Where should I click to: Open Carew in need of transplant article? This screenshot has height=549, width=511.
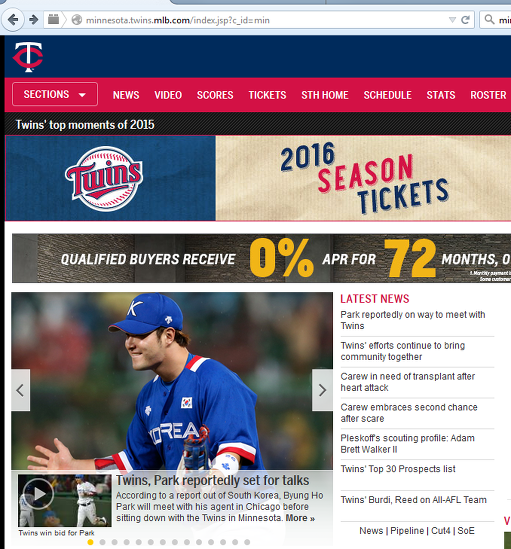tap(408, 382)
